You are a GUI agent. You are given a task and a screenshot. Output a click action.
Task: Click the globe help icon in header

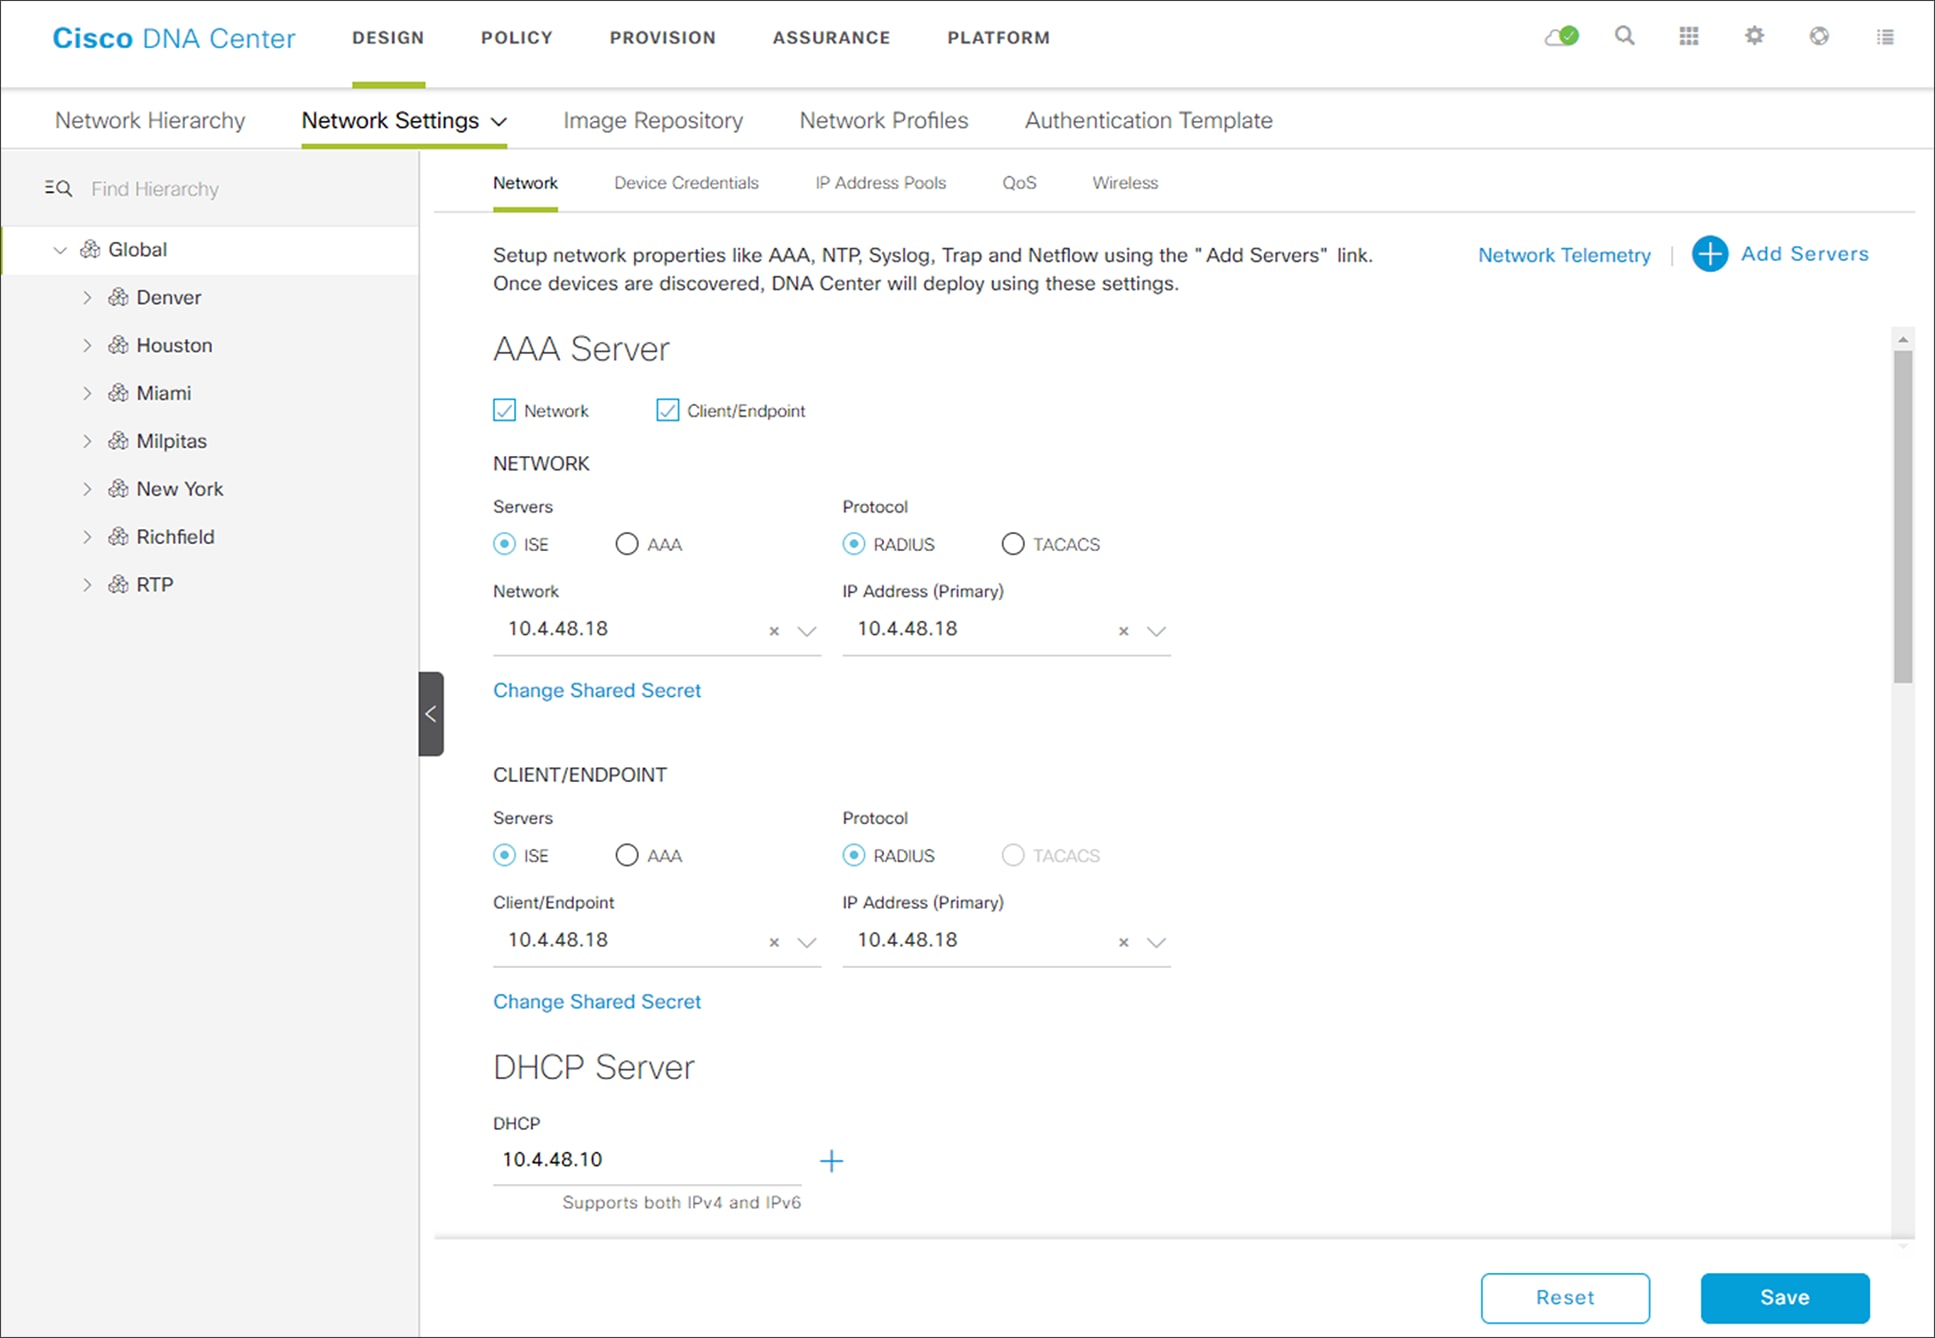(1819, 36)
